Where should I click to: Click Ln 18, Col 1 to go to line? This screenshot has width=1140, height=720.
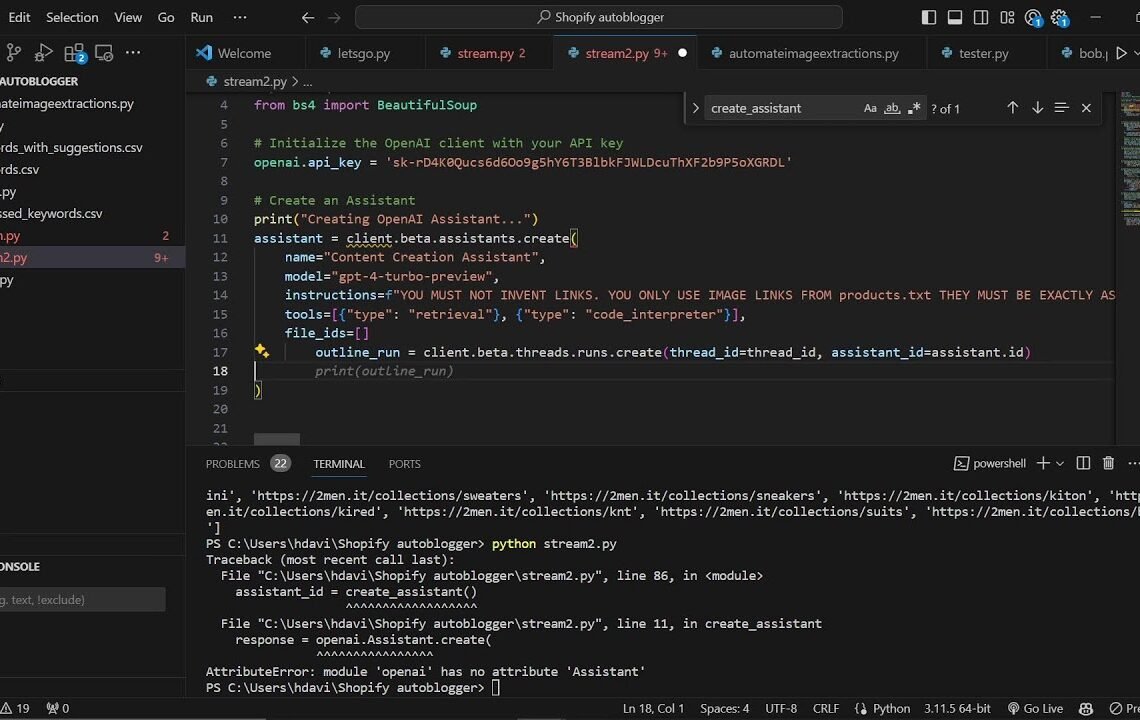(653, 708)
